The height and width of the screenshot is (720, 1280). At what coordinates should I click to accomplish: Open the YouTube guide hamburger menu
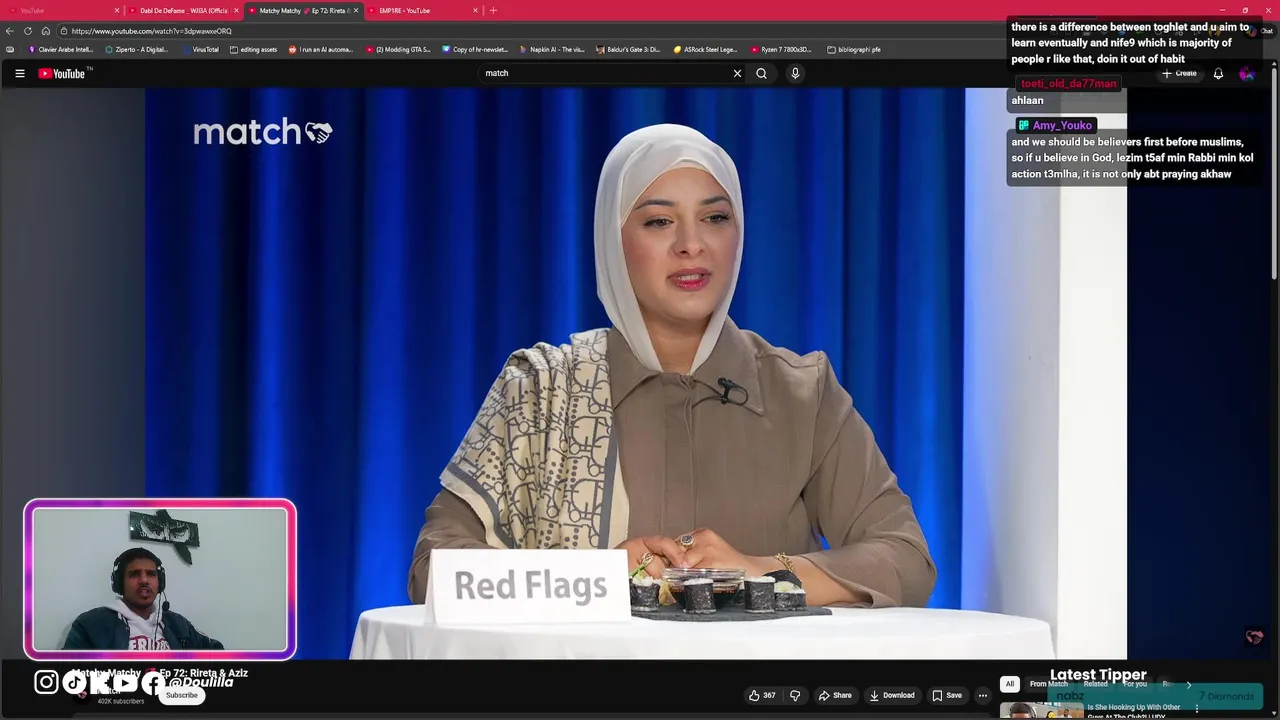pos(19,73)
